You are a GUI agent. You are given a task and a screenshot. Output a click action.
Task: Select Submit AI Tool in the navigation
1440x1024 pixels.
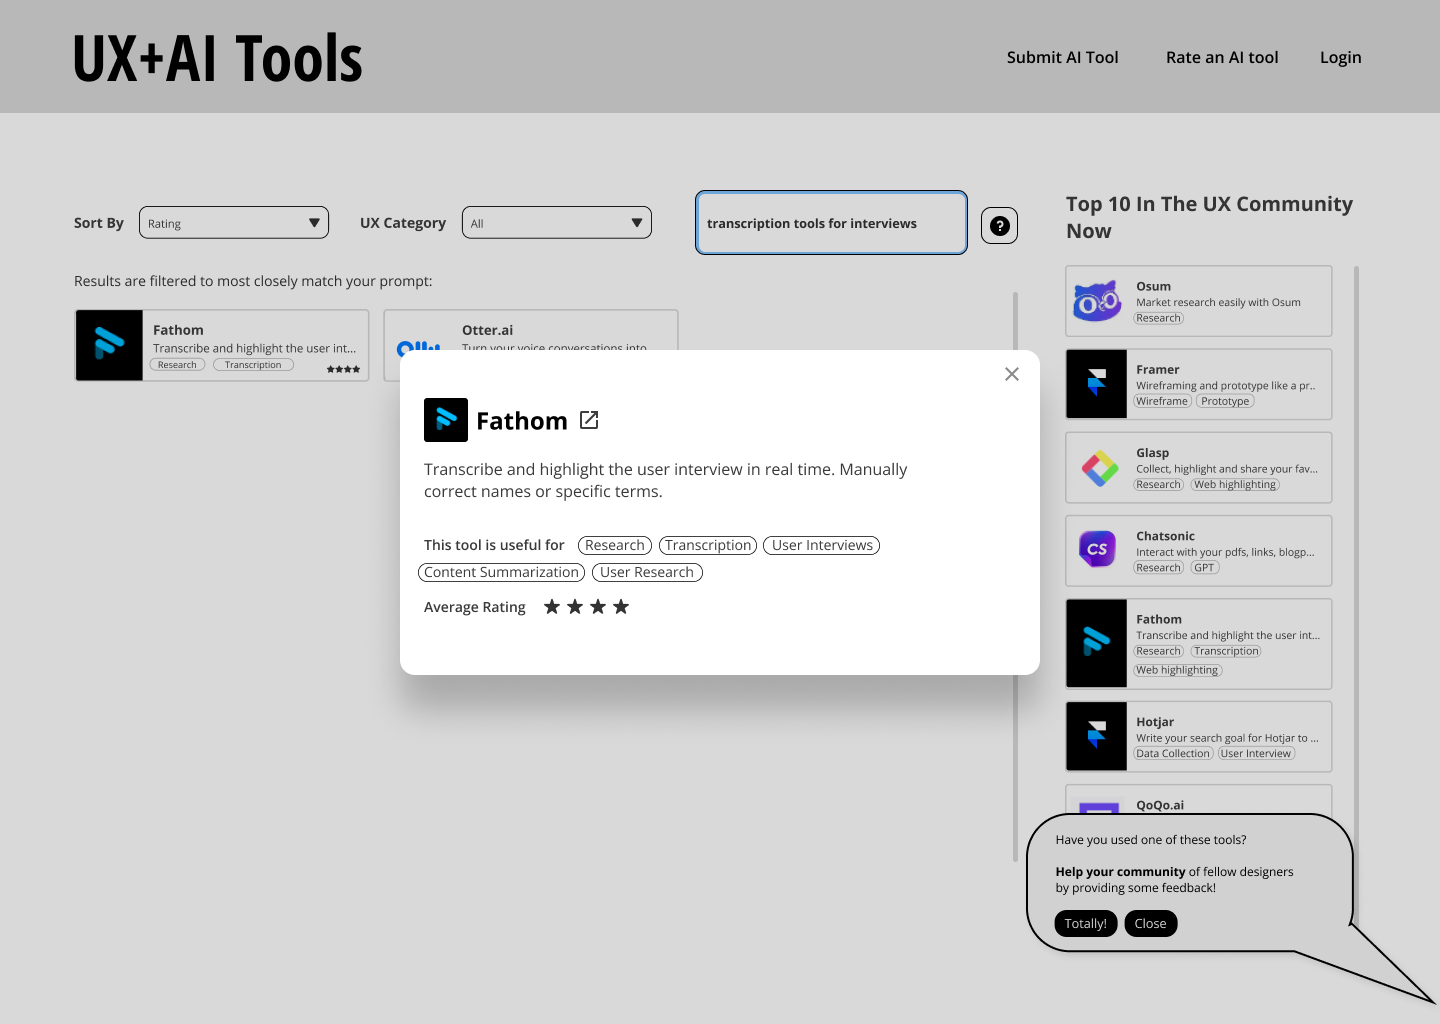pyautogui.click(x=1062, y=57)
